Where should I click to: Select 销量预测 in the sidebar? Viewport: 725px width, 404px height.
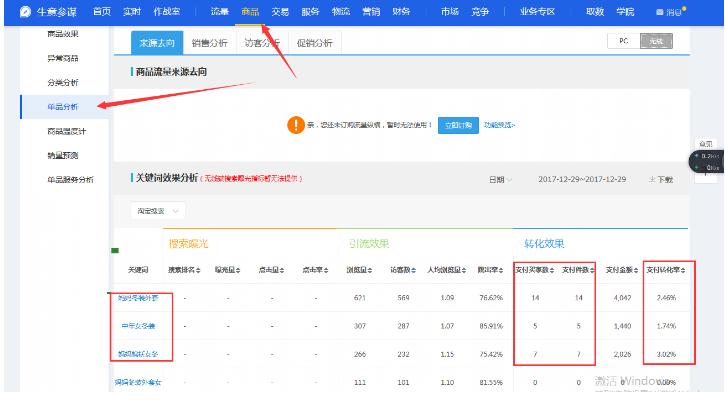(63, 155)
